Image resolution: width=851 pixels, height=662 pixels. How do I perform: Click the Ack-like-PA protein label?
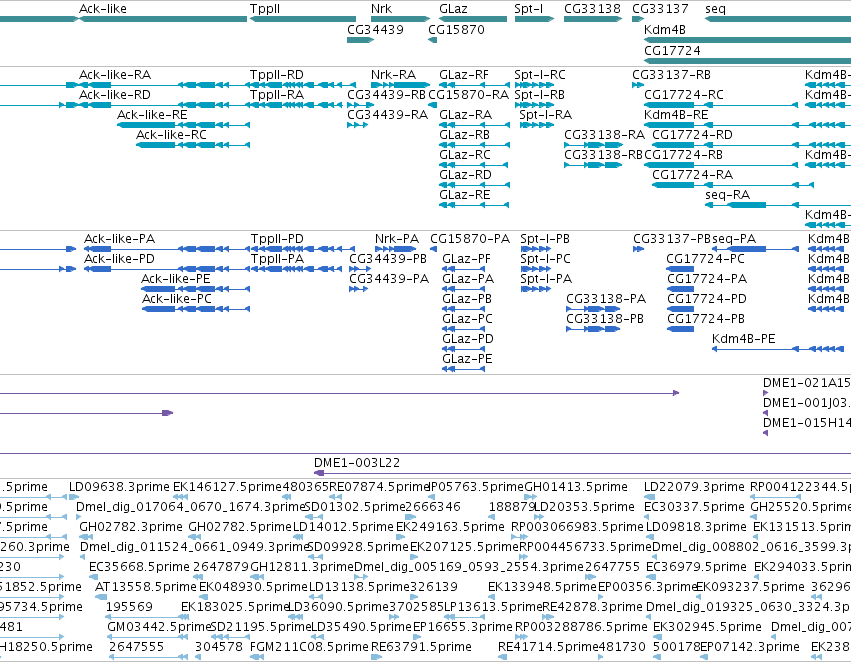coord(119,239)
